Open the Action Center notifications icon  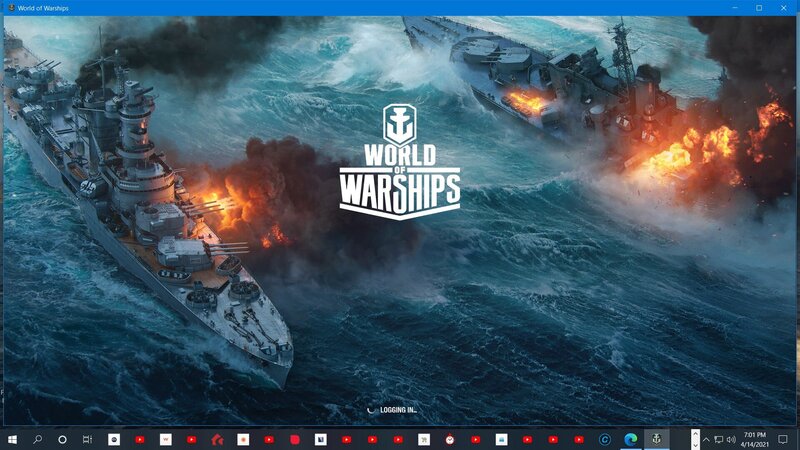pos(783,439)
